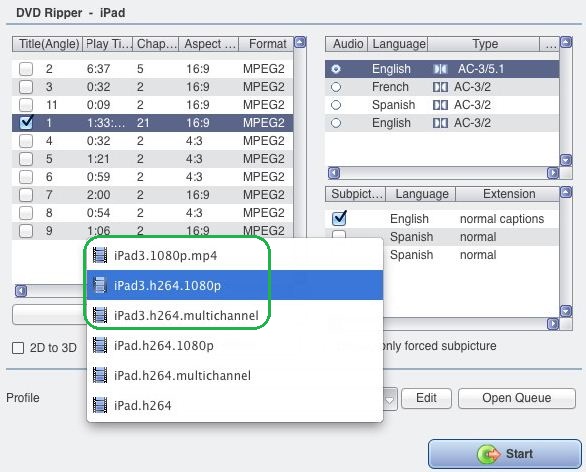
Task: Choose iPad.h264 profile
Action: 235,405
